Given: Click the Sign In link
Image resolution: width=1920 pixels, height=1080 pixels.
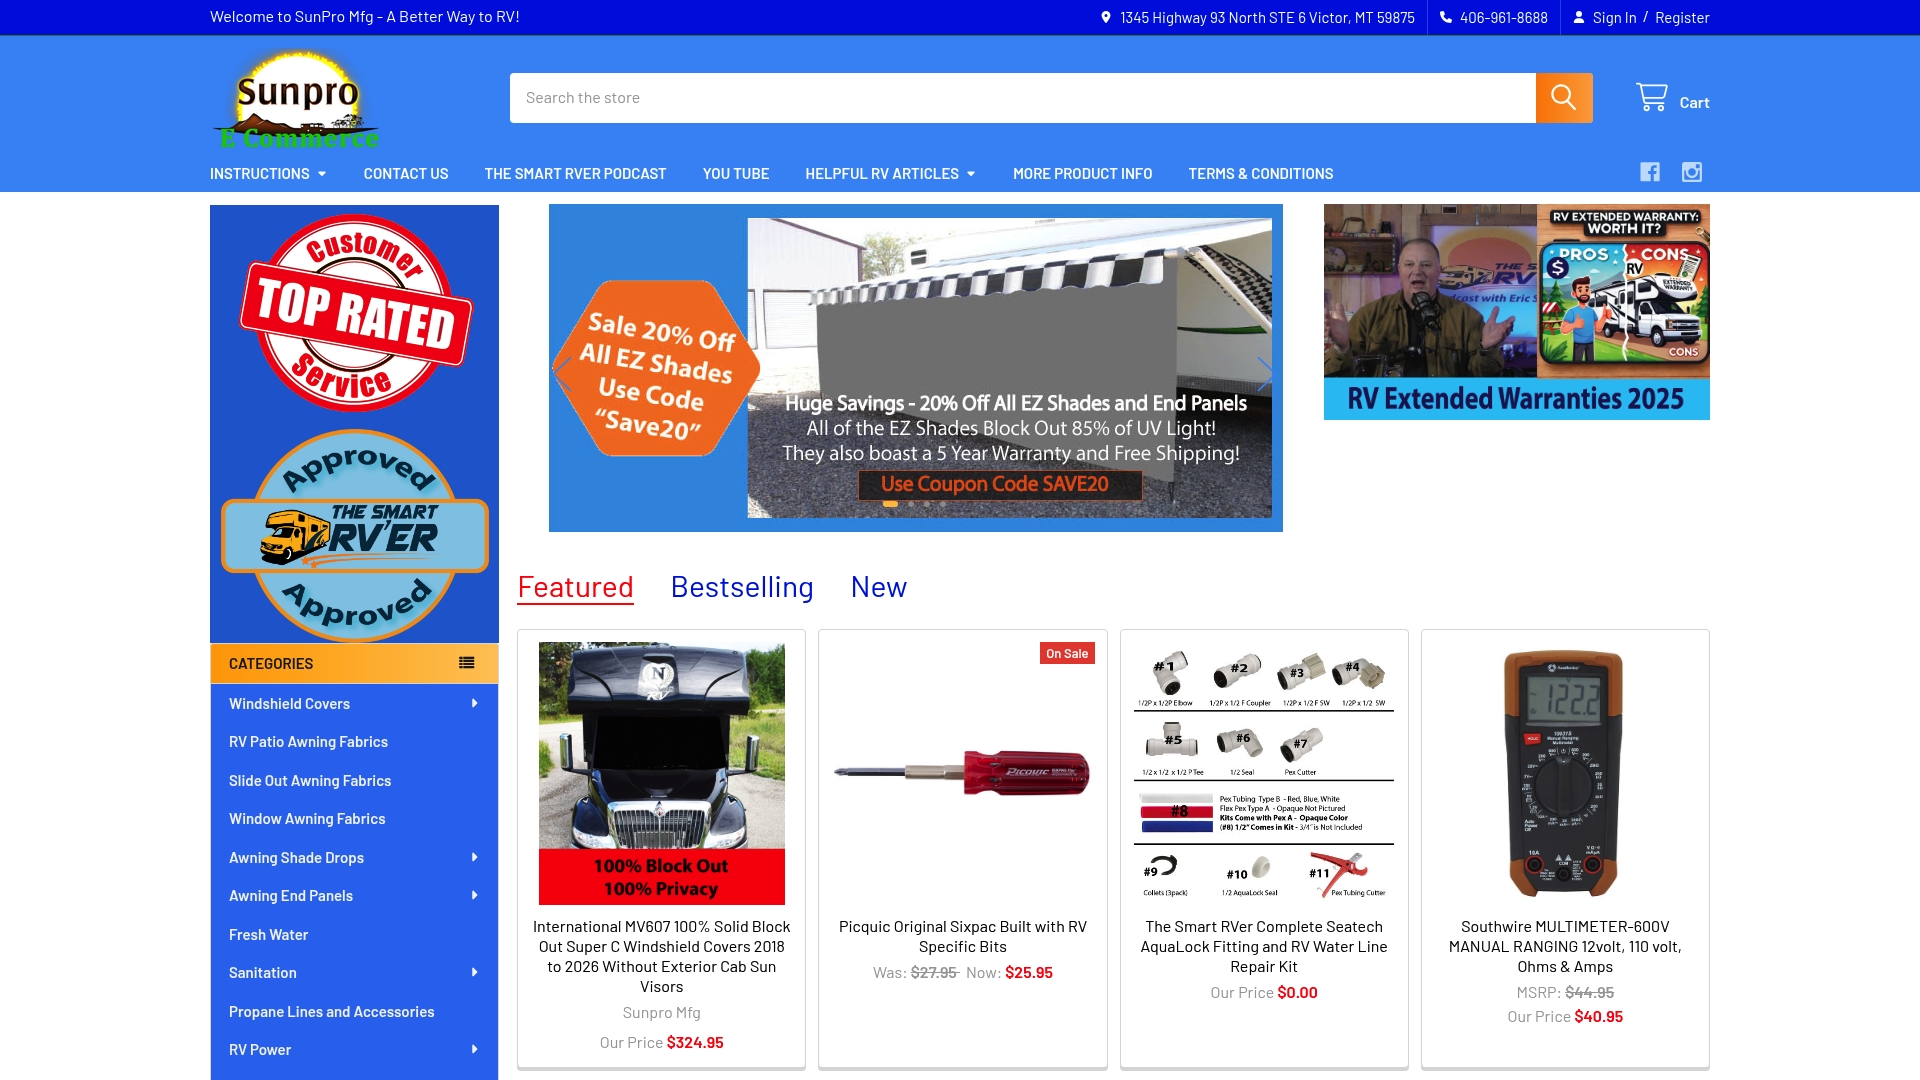Looking at the screenshot, I should (x=1614, y=17).
